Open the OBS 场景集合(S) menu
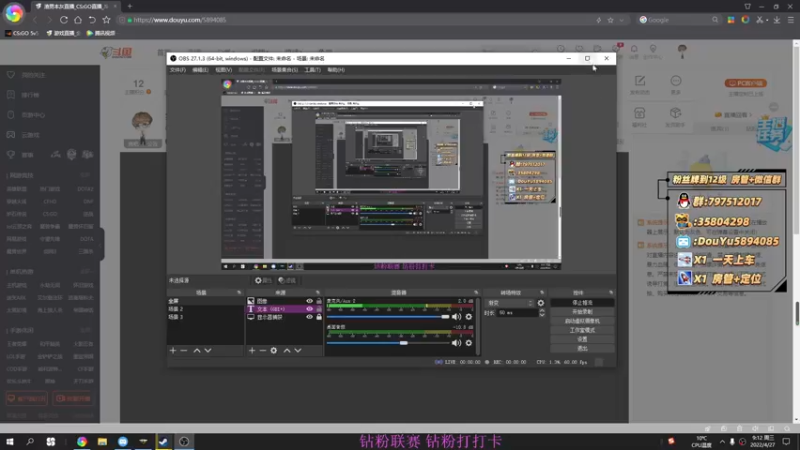The height and width of the screenshot is (450, 800). 285,70
